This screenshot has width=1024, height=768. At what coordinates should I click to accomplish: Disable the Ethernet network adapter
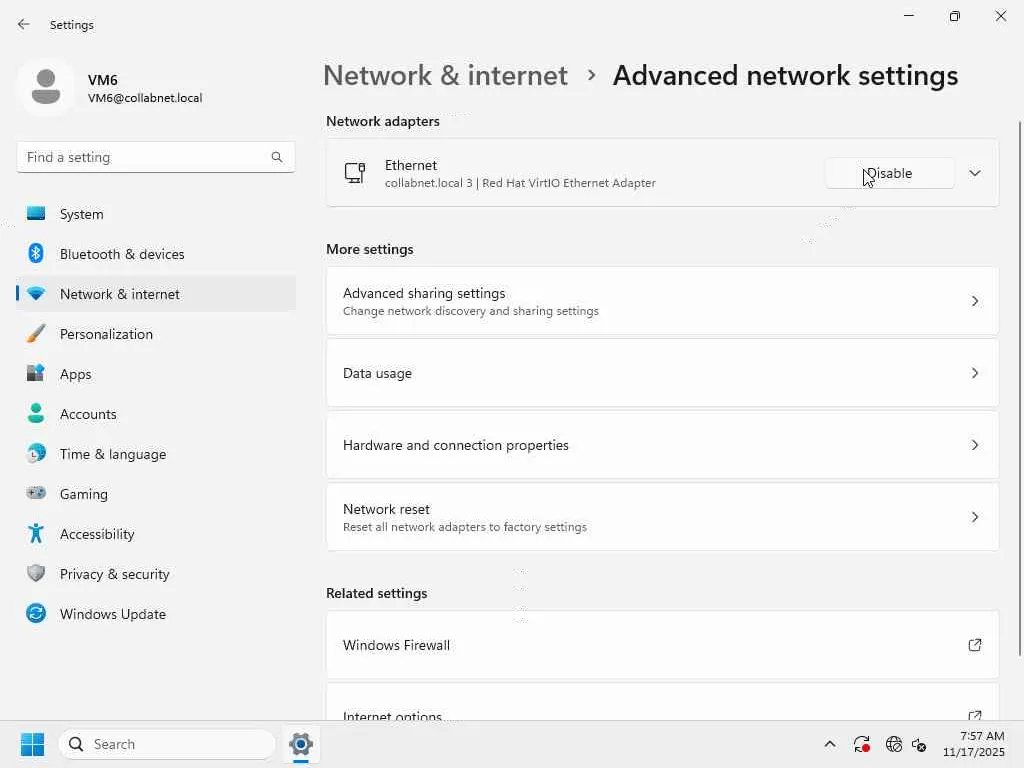click(x=889, y=173)
